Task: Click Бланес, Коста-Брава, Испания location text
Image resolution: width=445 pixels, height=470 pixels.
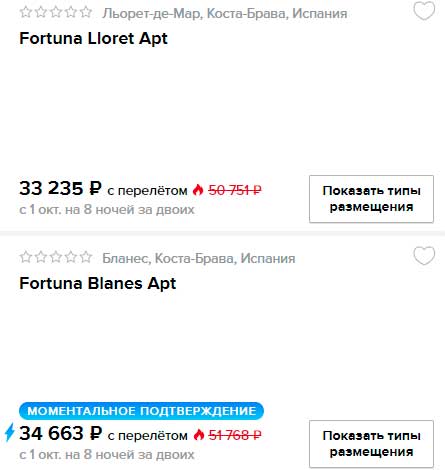Action: 199,258
